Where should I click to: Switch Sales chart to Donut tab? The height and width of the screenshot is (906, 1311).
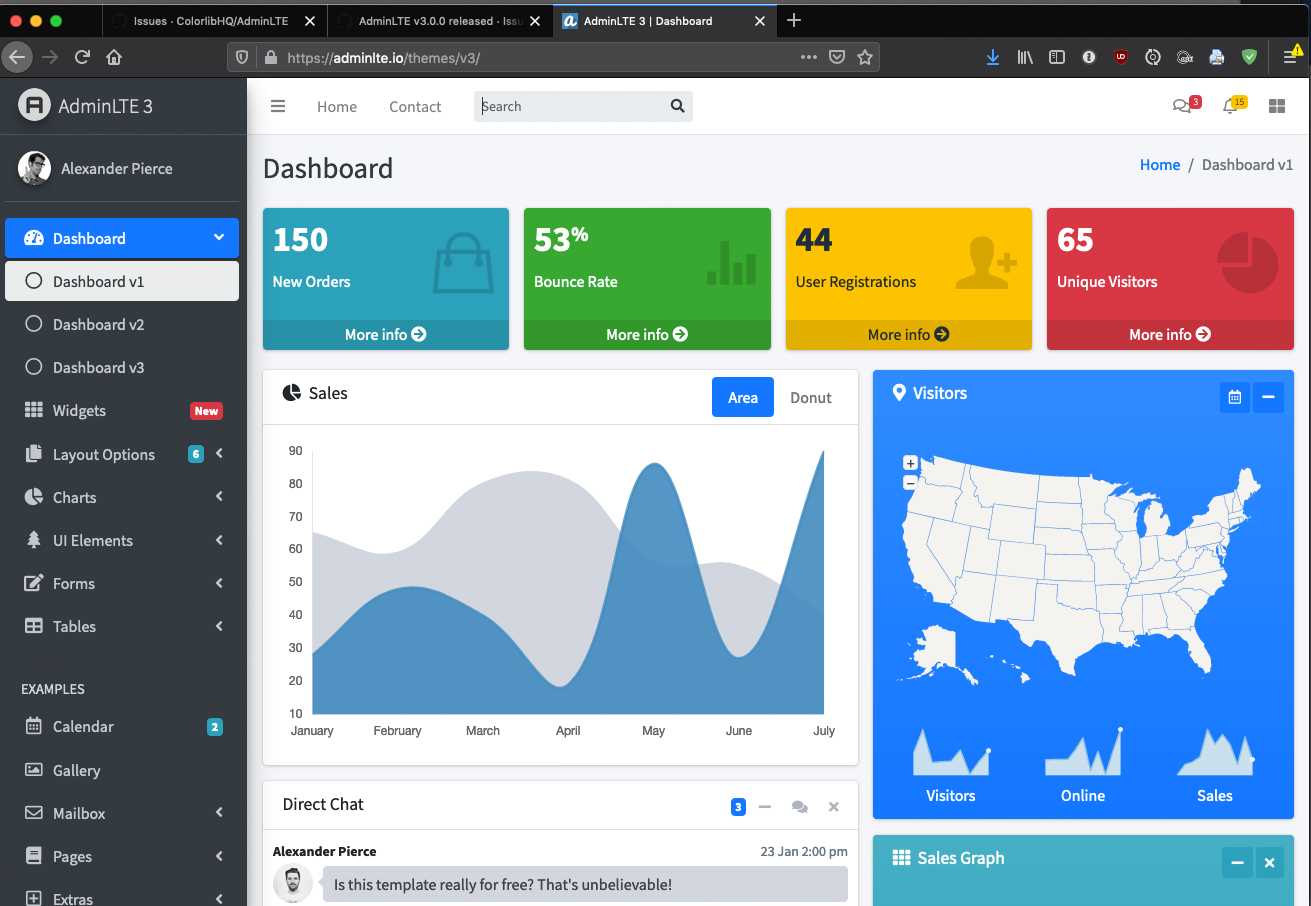pos(811,397)
